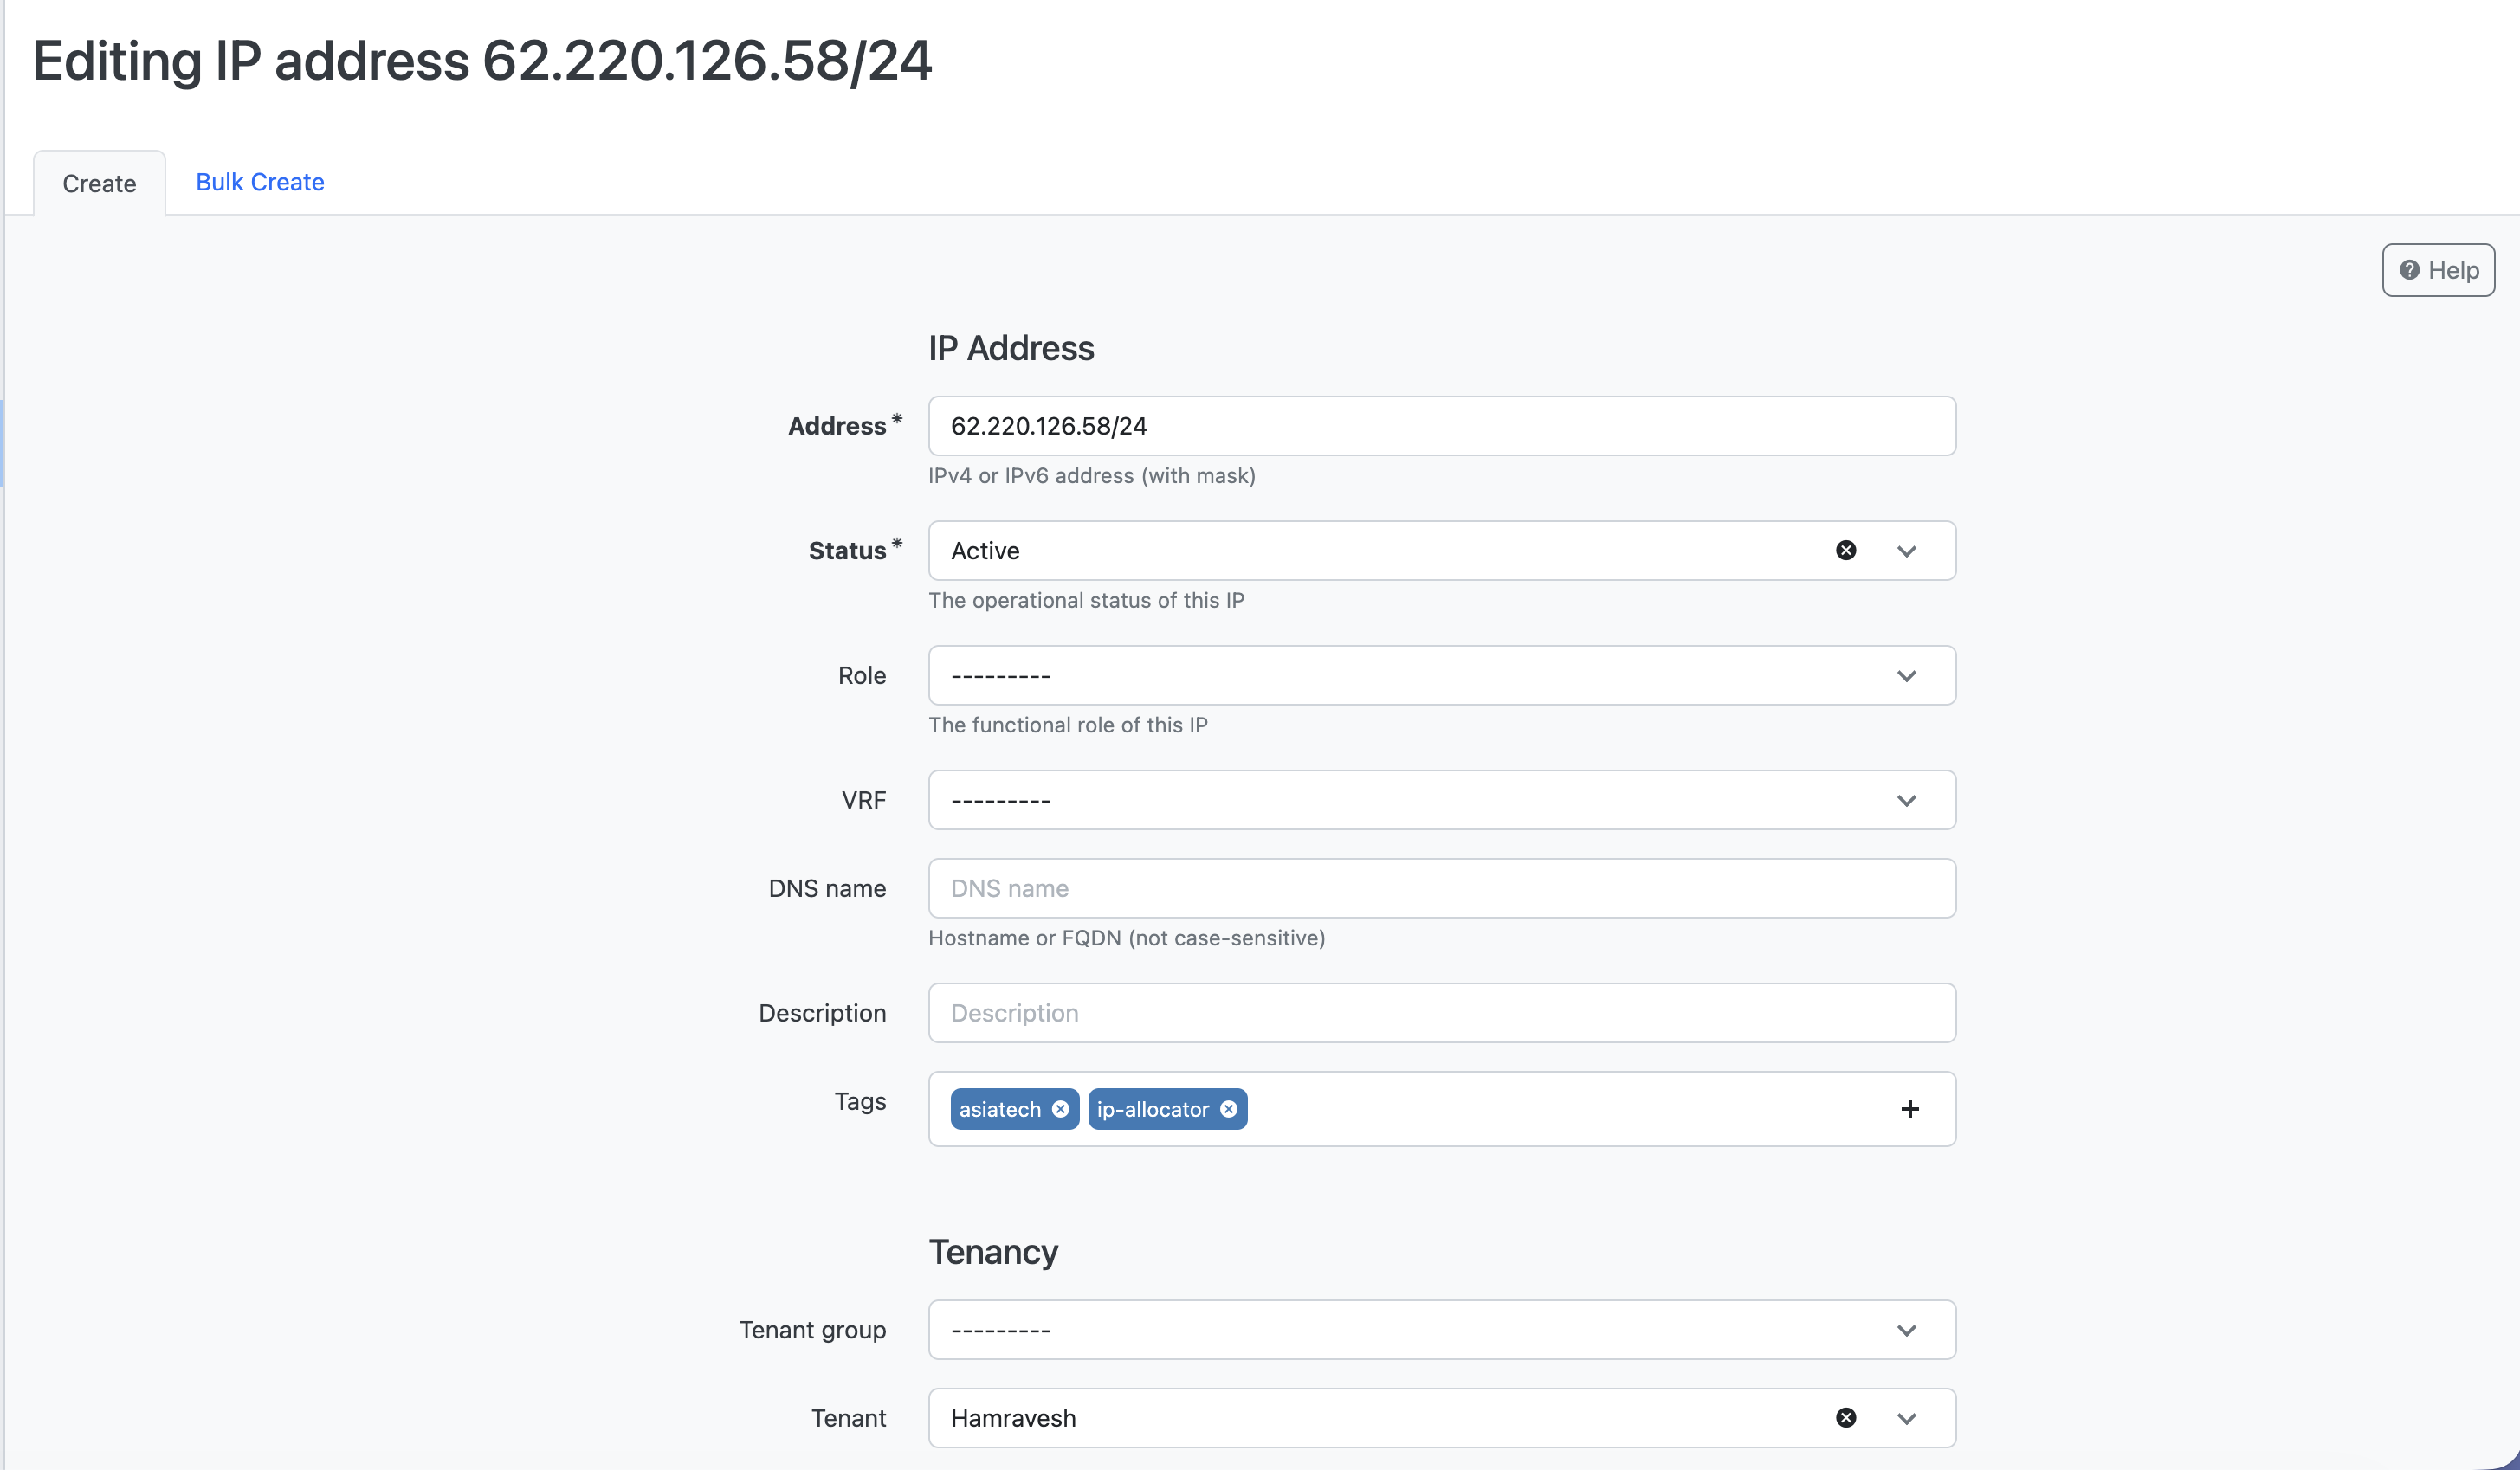The height and width of the screenshot is (1470, 2520).
Task: Remove the ip-allocator tag
Action: 1229,1109
